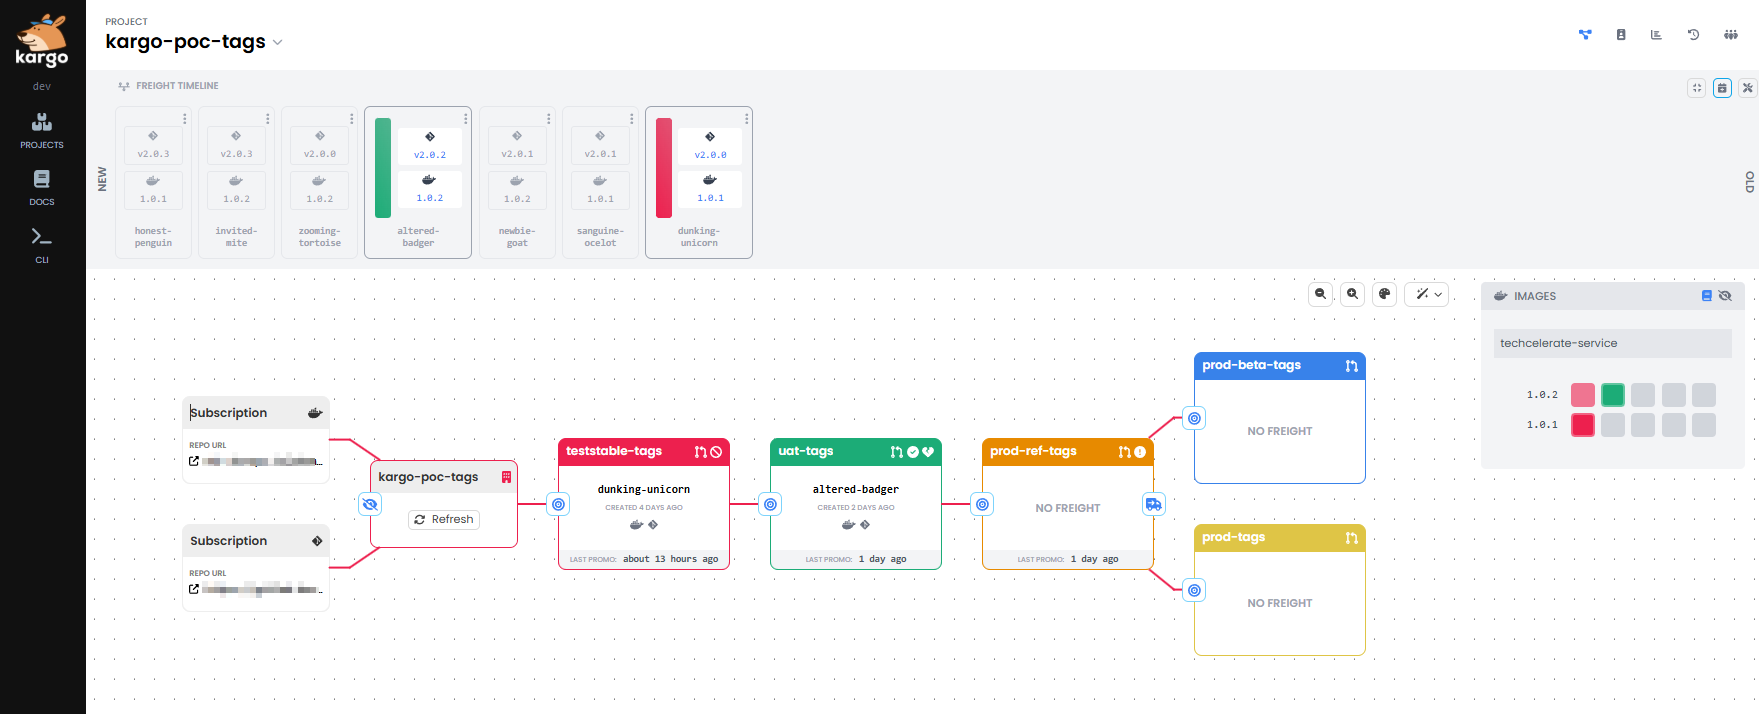This screenshot has height=714, width=1759.
Task: Hide the Images panel
Action: [1725, 296]
